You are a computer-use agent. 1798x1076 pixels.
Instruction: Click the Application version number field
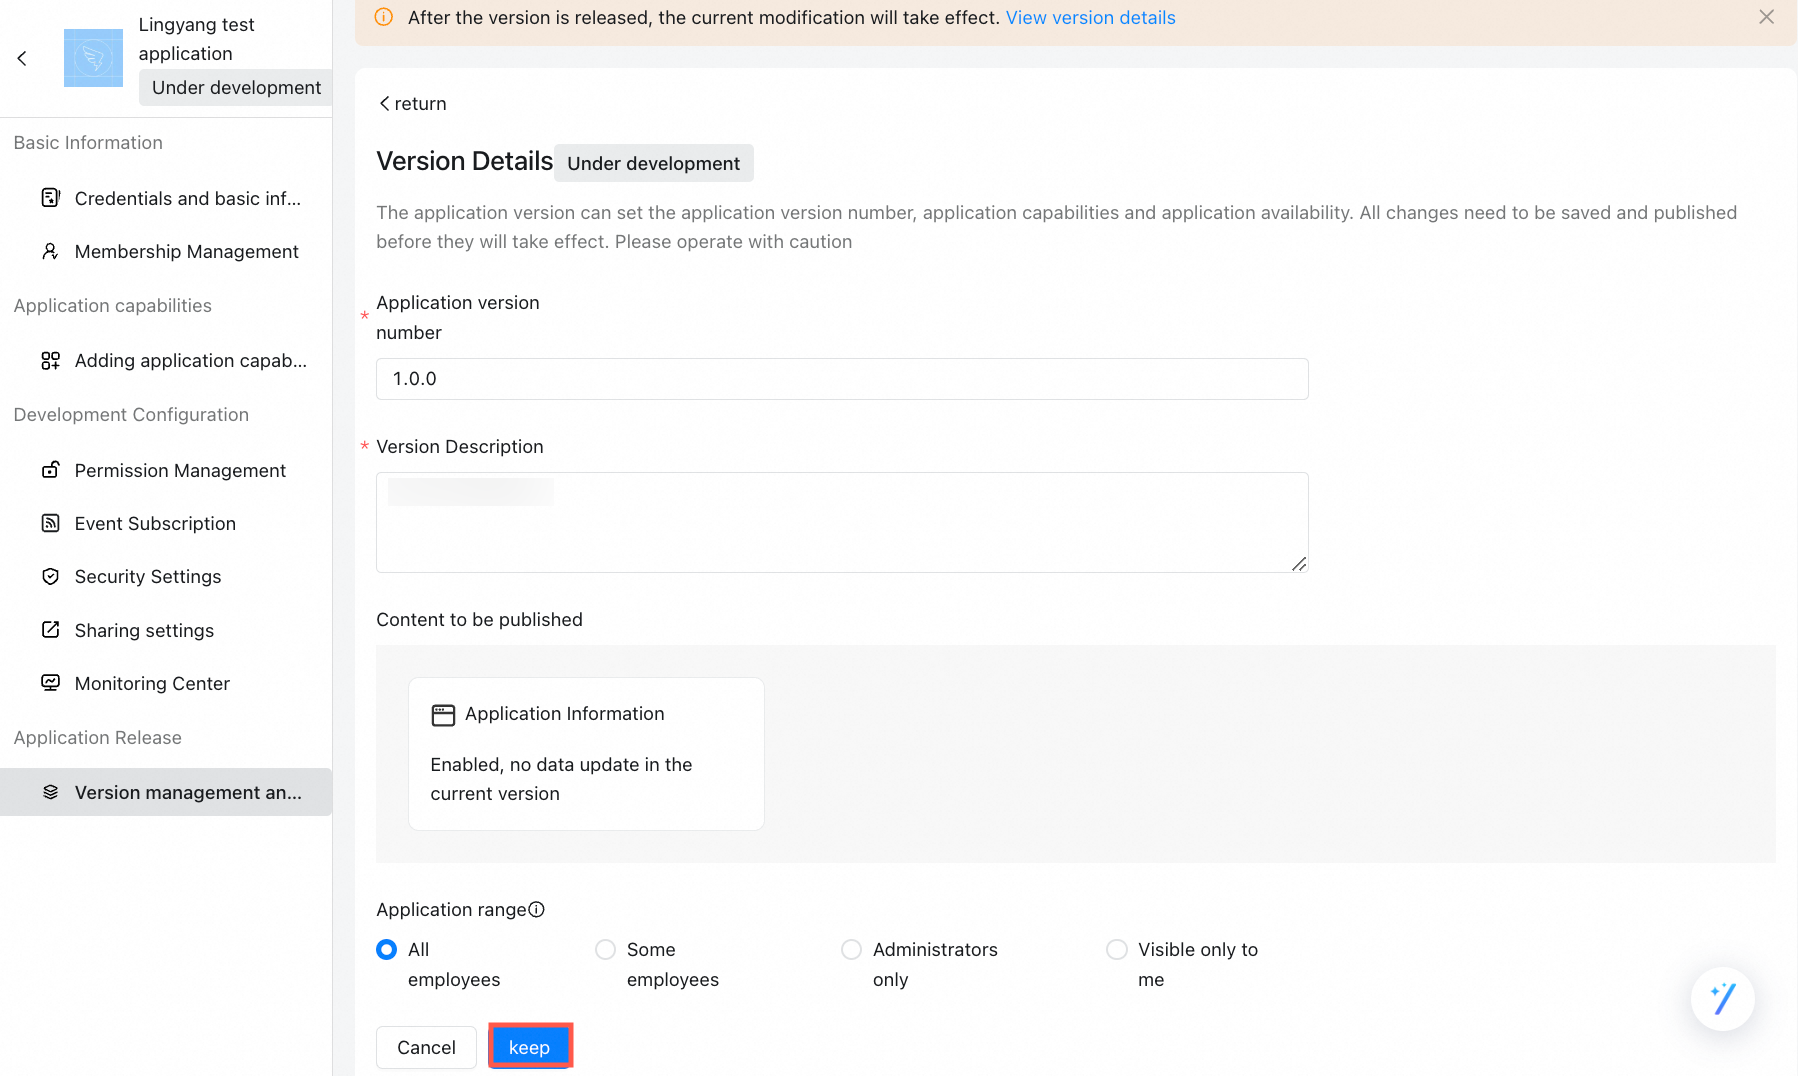(x=842, y=379)
